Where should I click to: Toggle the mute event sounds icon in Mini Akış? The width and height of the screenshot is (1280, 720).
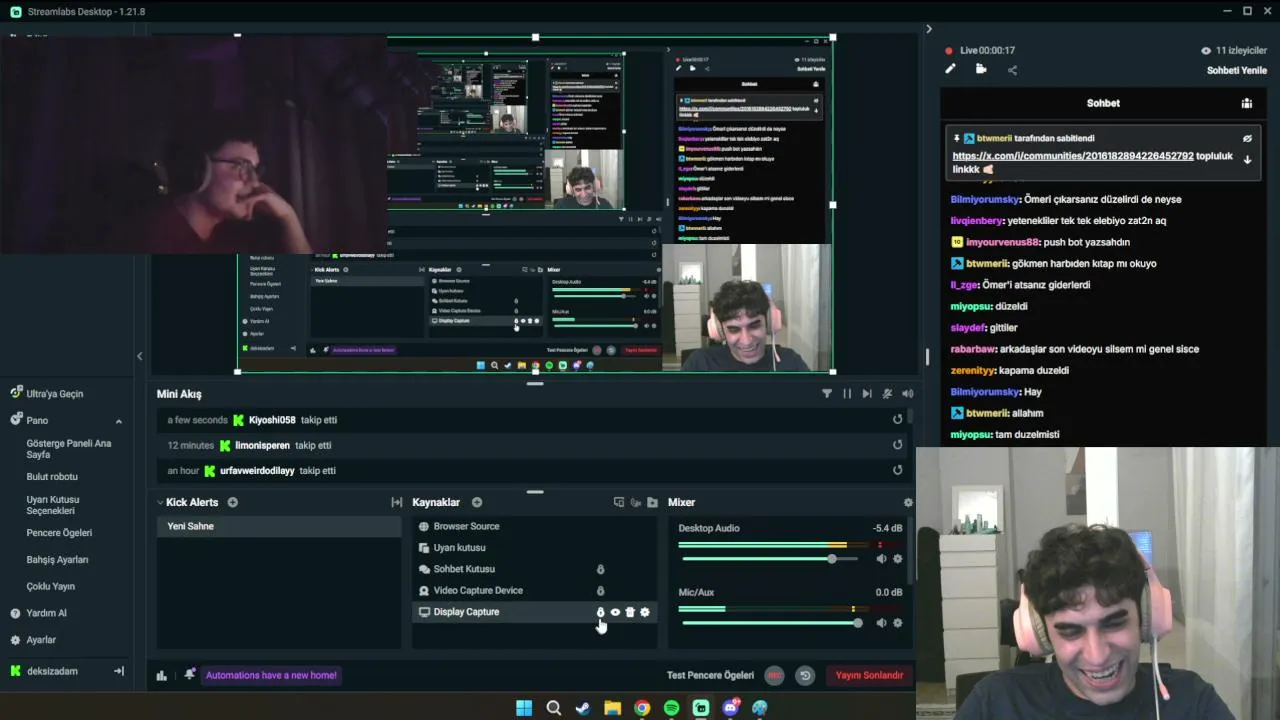click(x=887, y=394)
